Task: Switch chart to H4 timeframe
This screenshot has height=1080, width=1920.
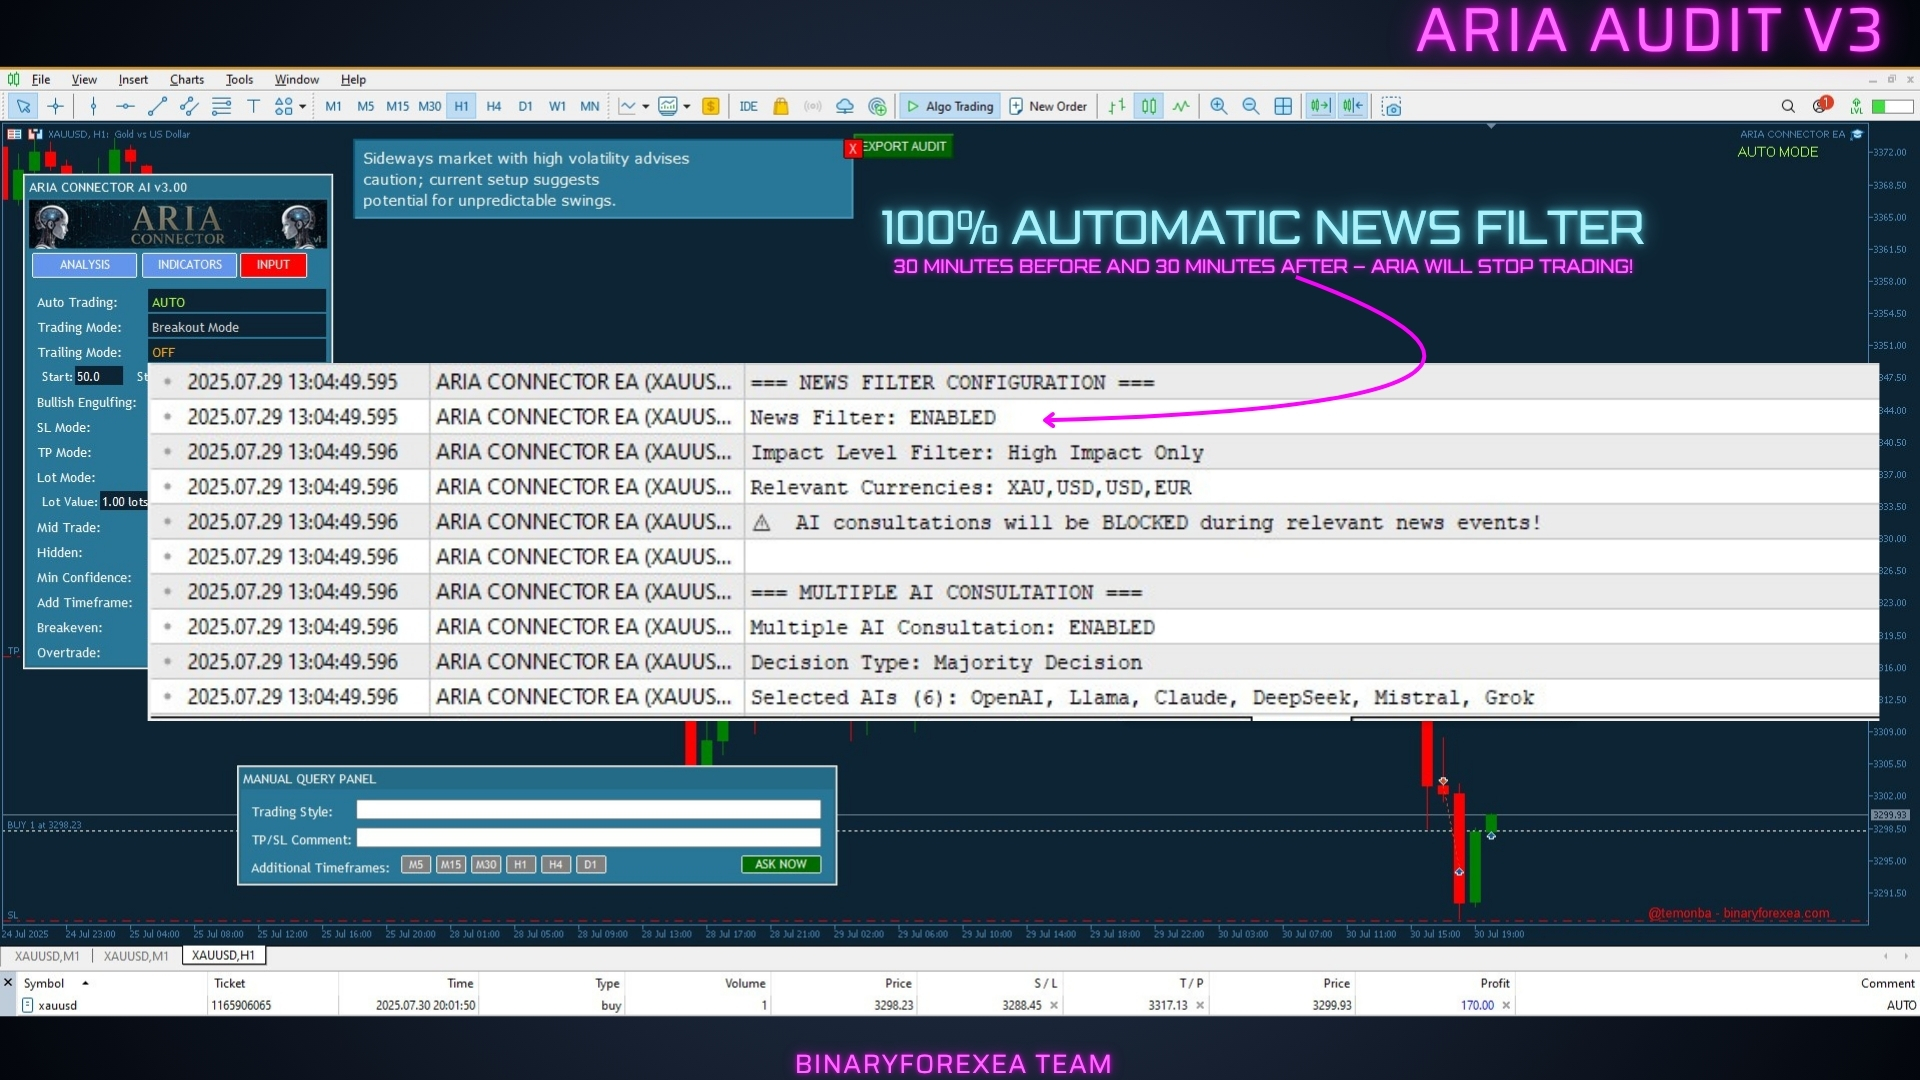Action: point(494,106)
